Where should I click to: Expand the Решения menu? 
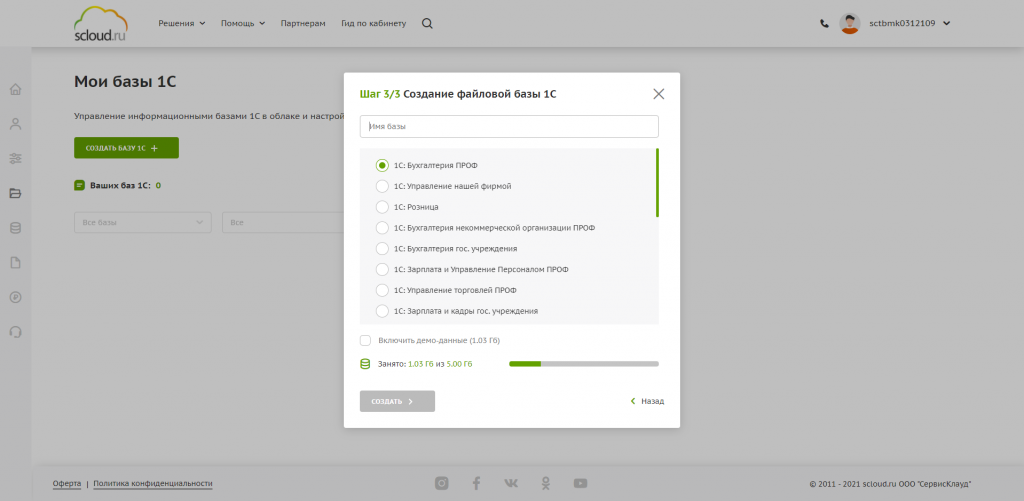[x=182, y=24]
